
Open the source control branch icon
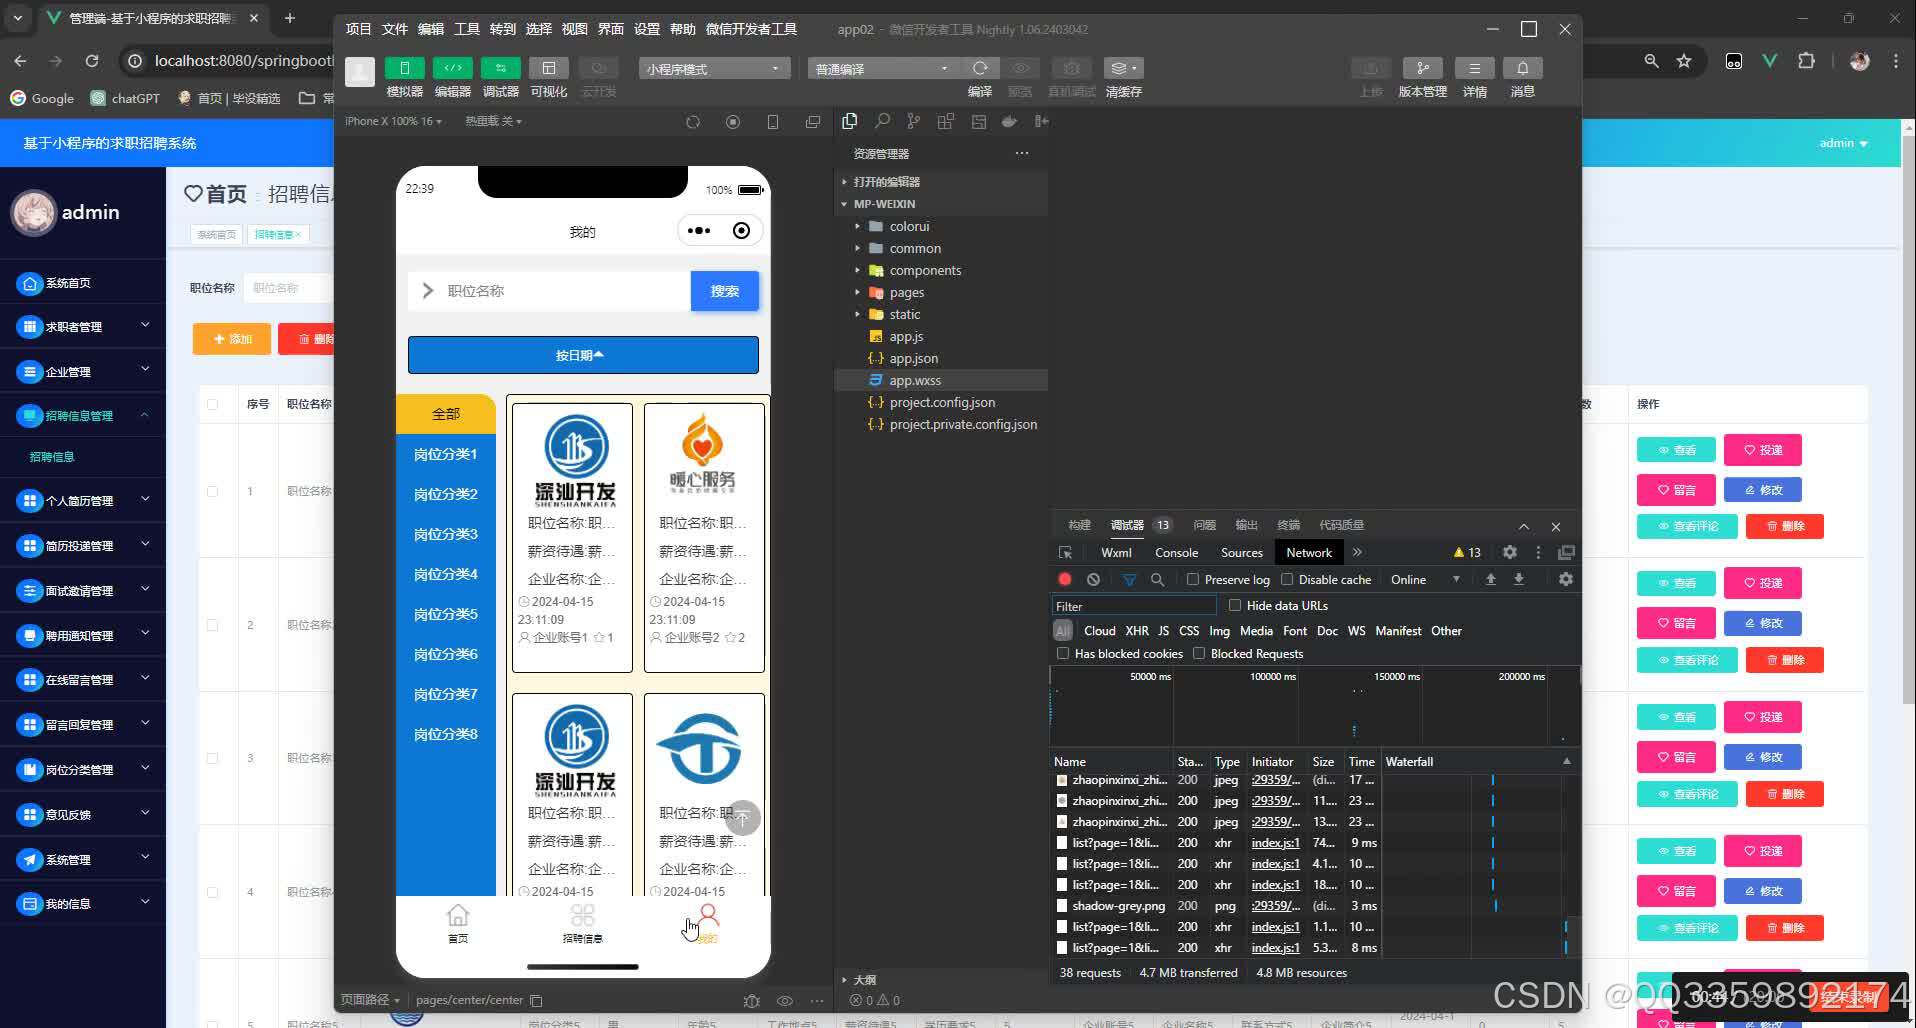[913, 121]
